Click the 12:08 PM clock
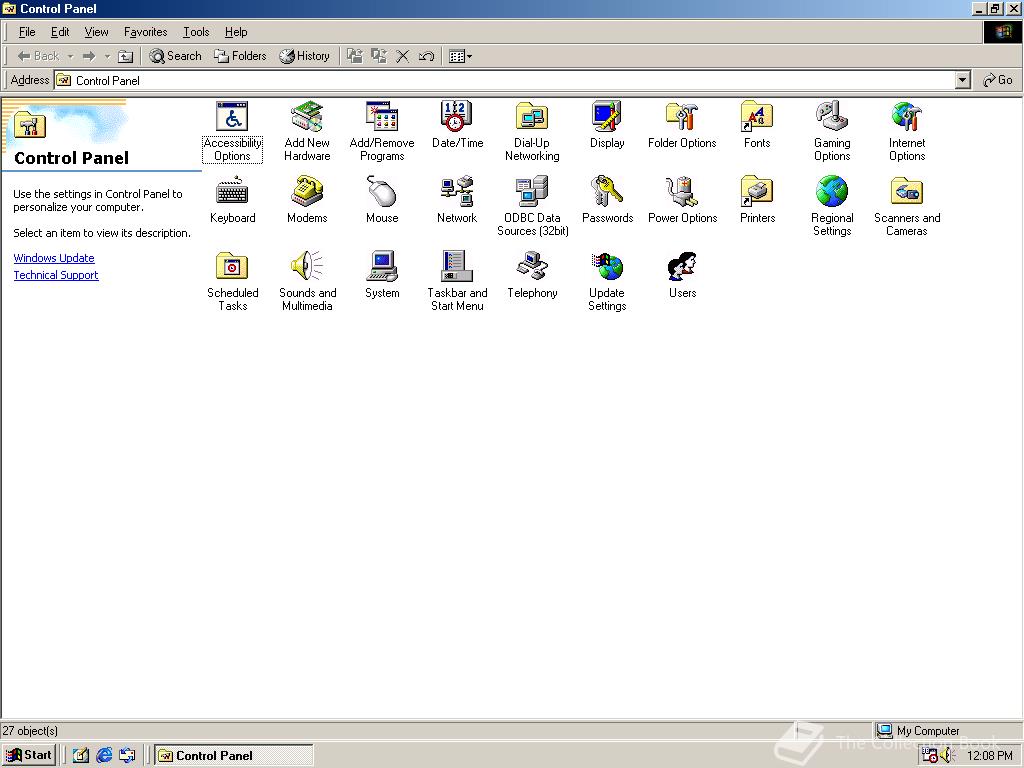1024x768 pixels. 989,756
